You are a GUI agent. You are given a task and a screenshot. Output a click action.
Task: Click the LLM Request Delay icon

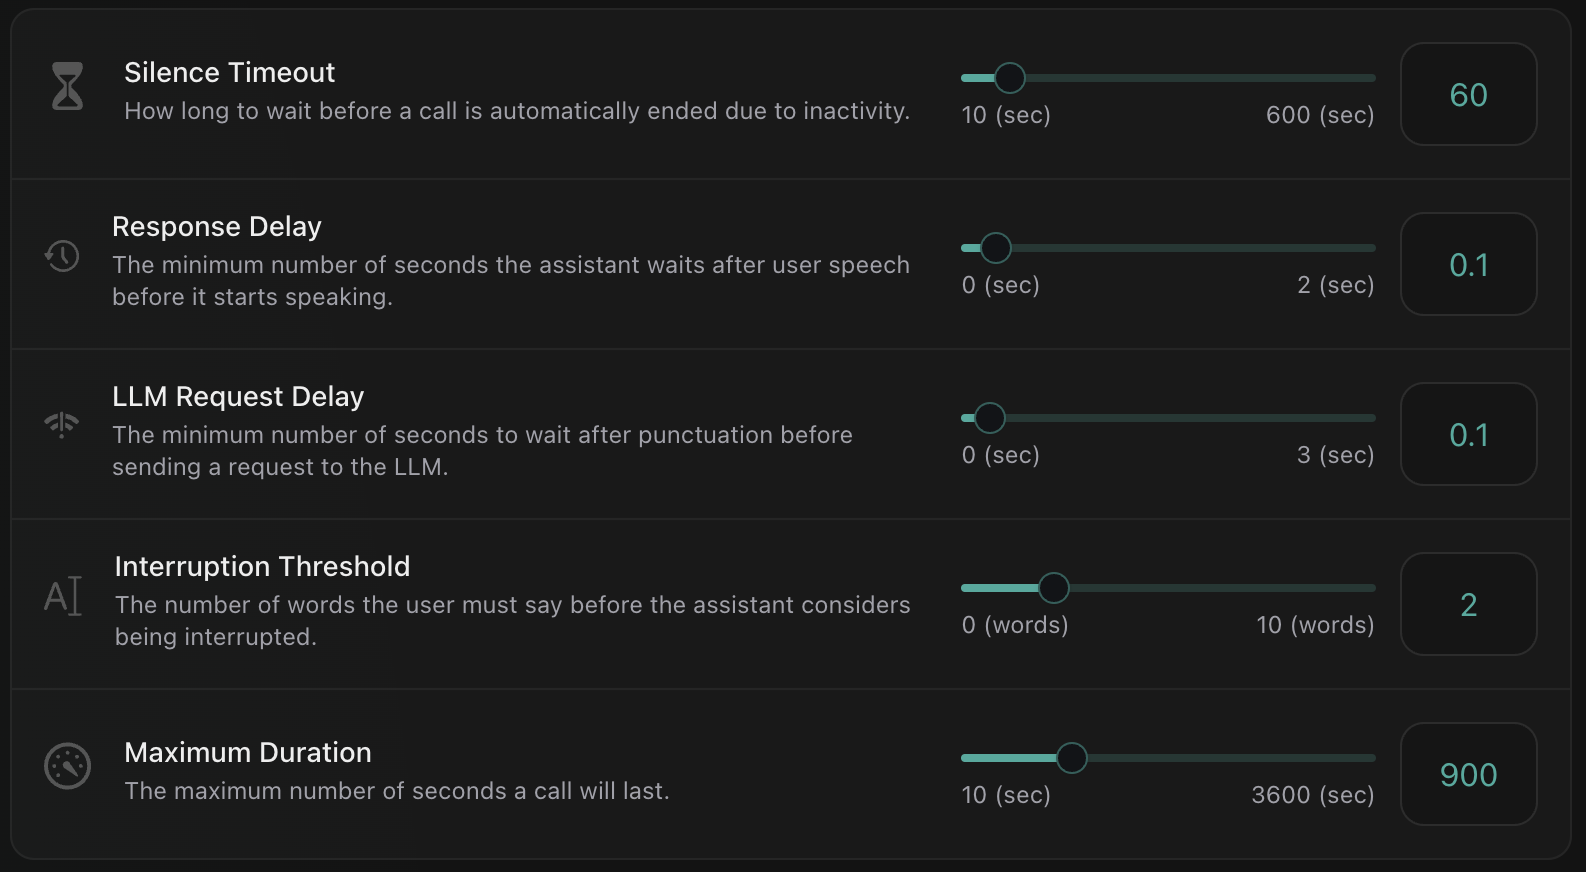[x=61, y=424]
